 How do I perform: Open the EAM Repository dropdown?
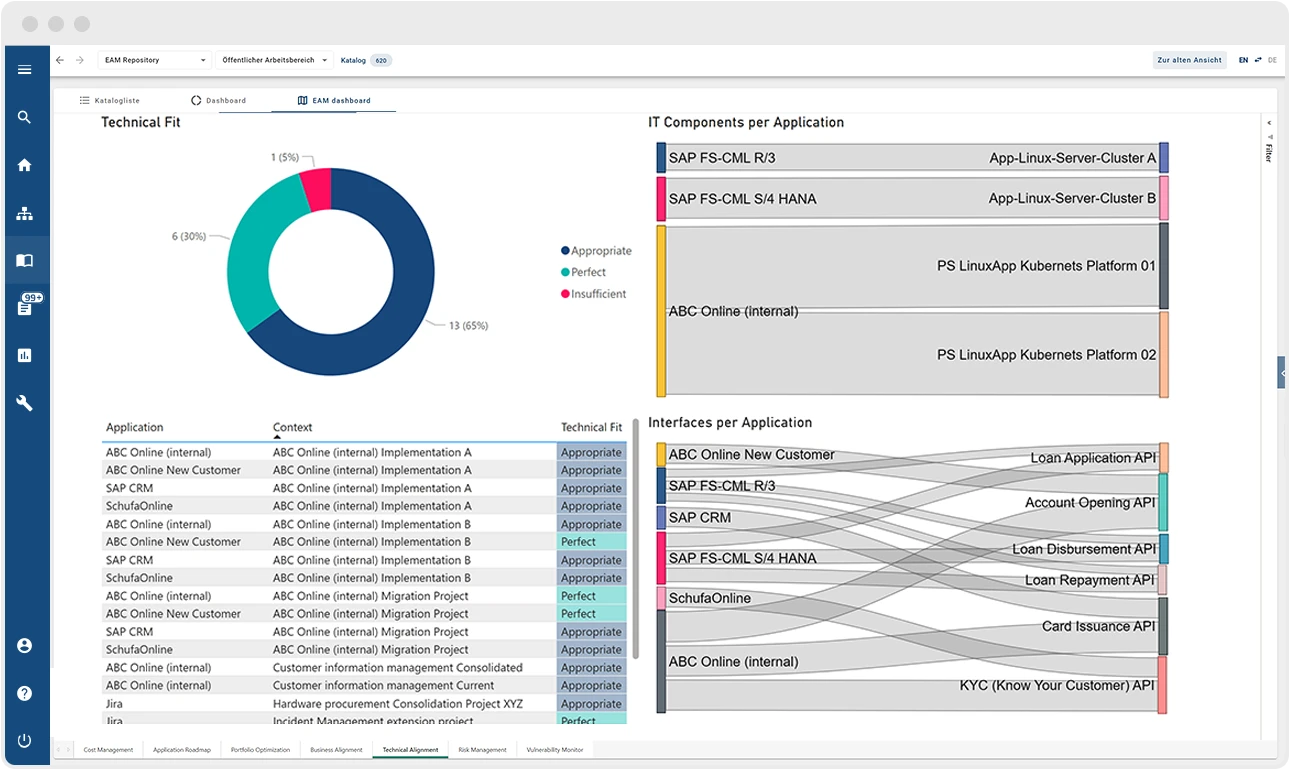tap(155, 60)
